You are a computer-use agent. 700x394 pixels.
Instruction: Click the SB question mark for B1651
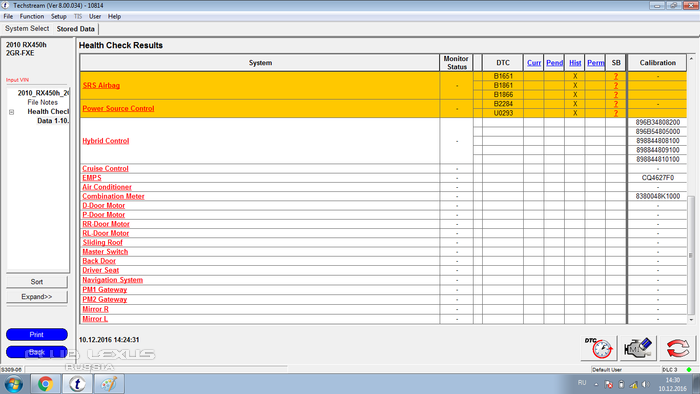click(616, 76)
